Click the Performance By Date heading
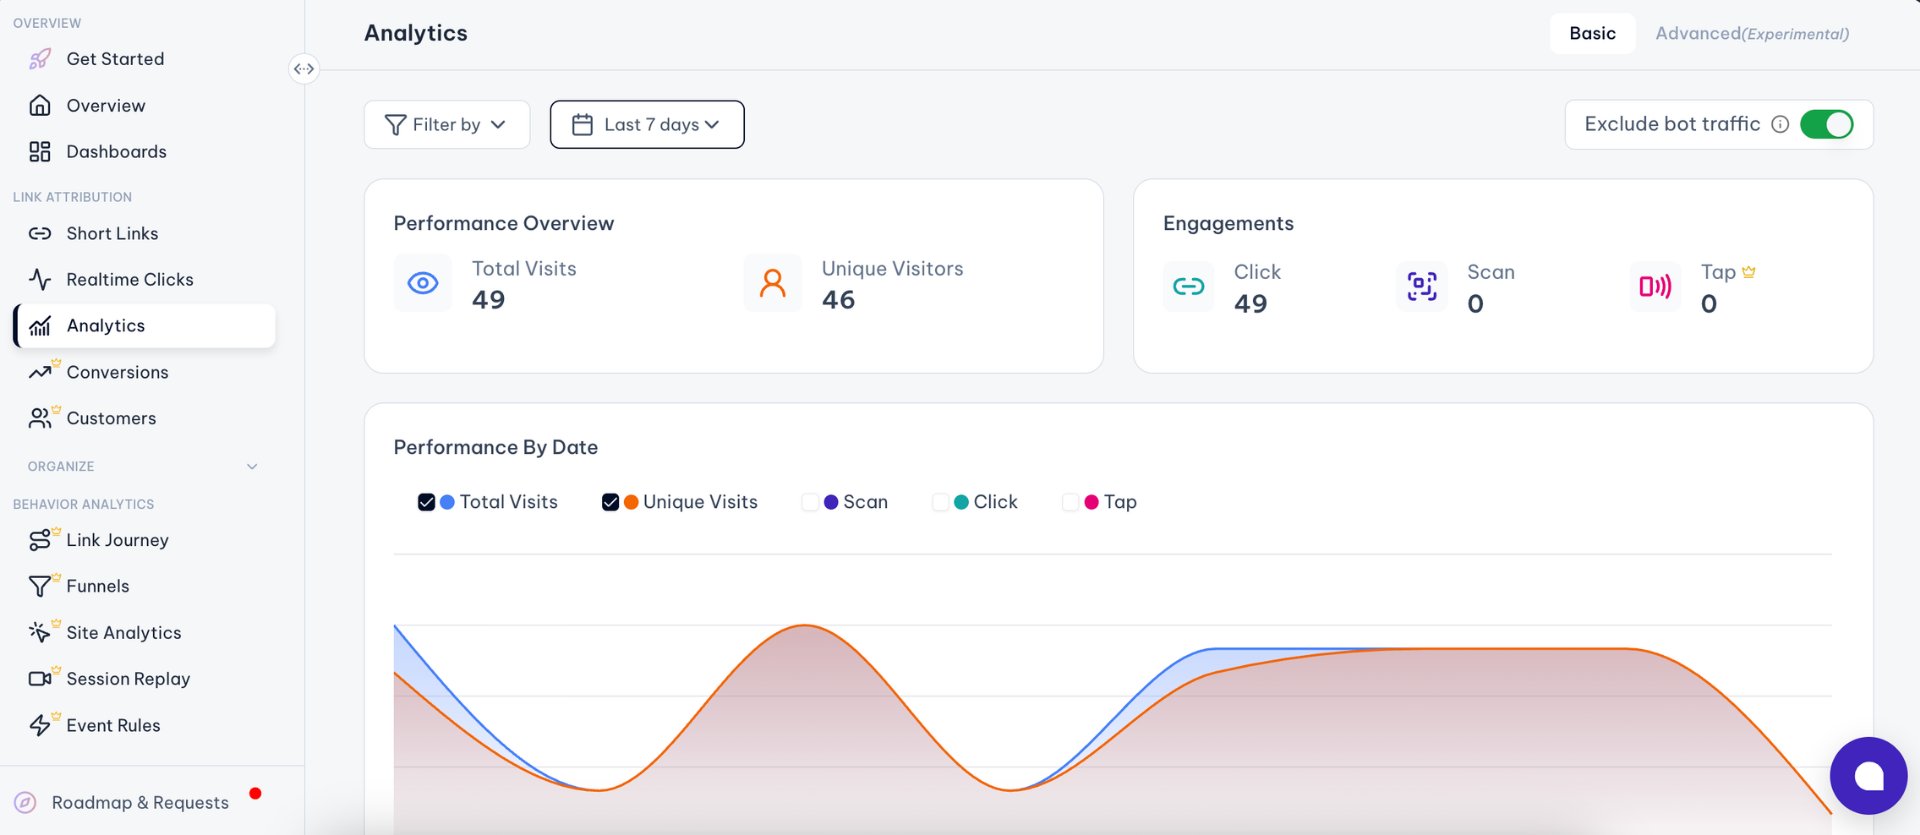The width and height of the screenshot is (1920, 835). click(x=496, y=447)
